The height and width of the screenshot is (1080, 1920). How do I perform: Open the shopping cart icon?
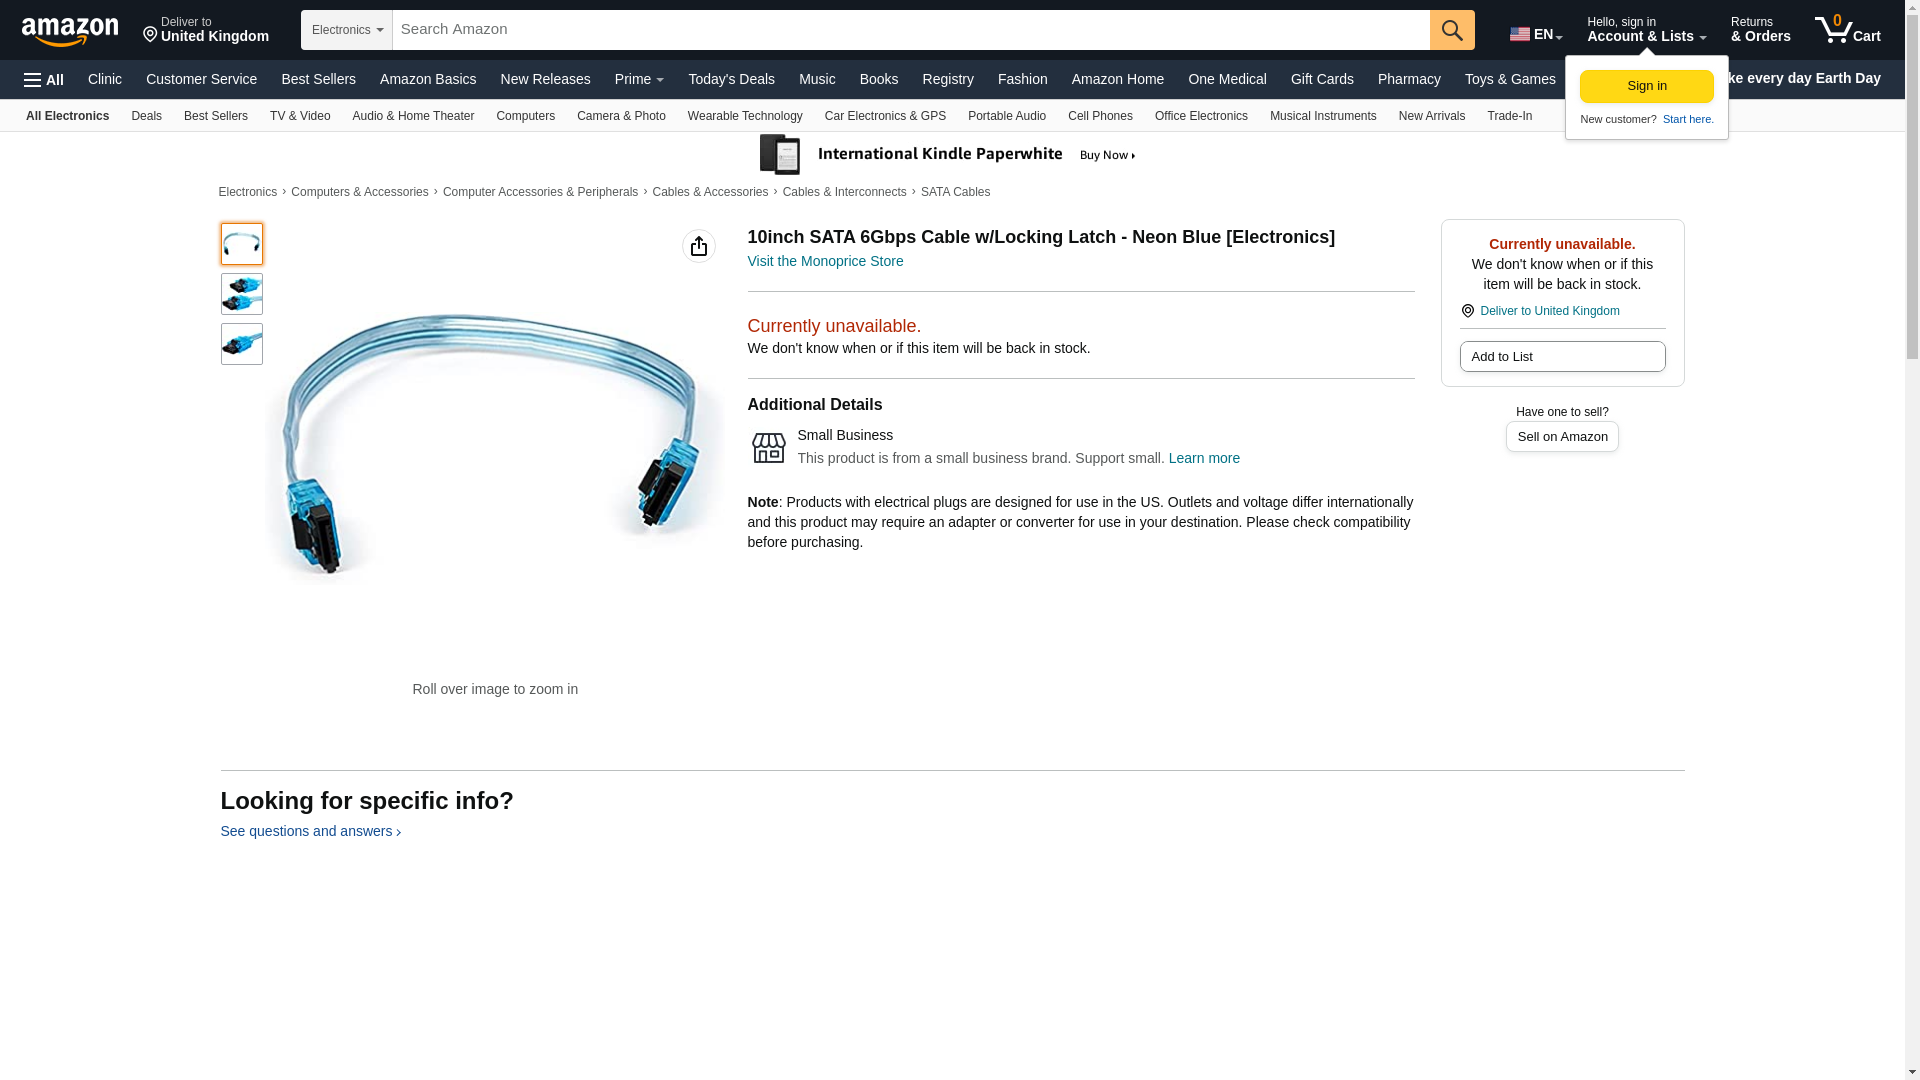coord(1847,30)
